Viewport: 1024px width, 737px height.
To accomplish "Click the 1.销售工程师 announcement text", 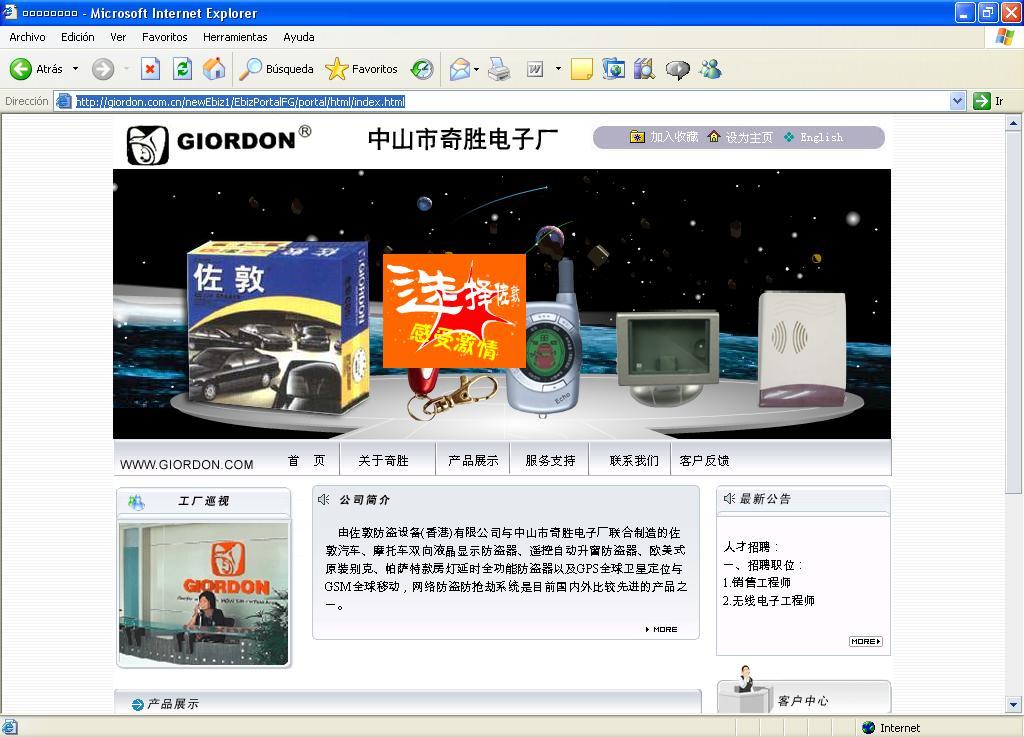I will [756, 582].
